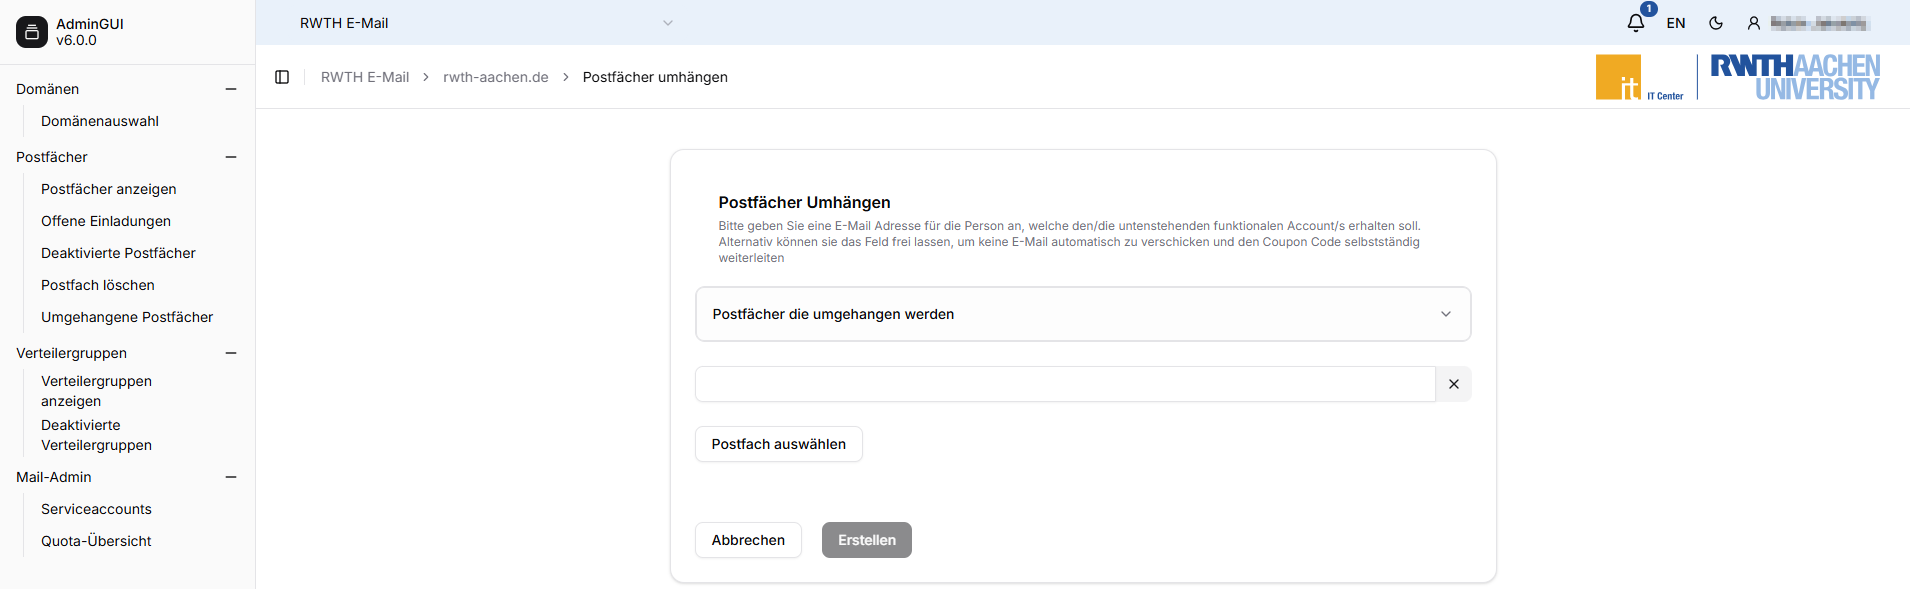Collapse the Domänen section

pyautogui.click(x=231, y=89)
